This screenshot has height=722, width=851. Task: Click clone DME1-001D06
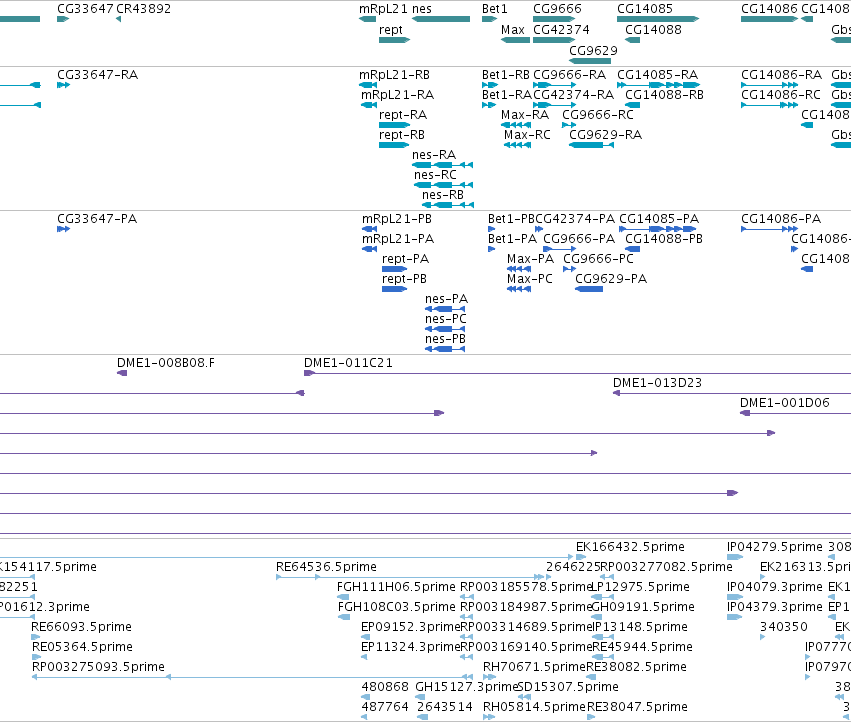[785, 403]
